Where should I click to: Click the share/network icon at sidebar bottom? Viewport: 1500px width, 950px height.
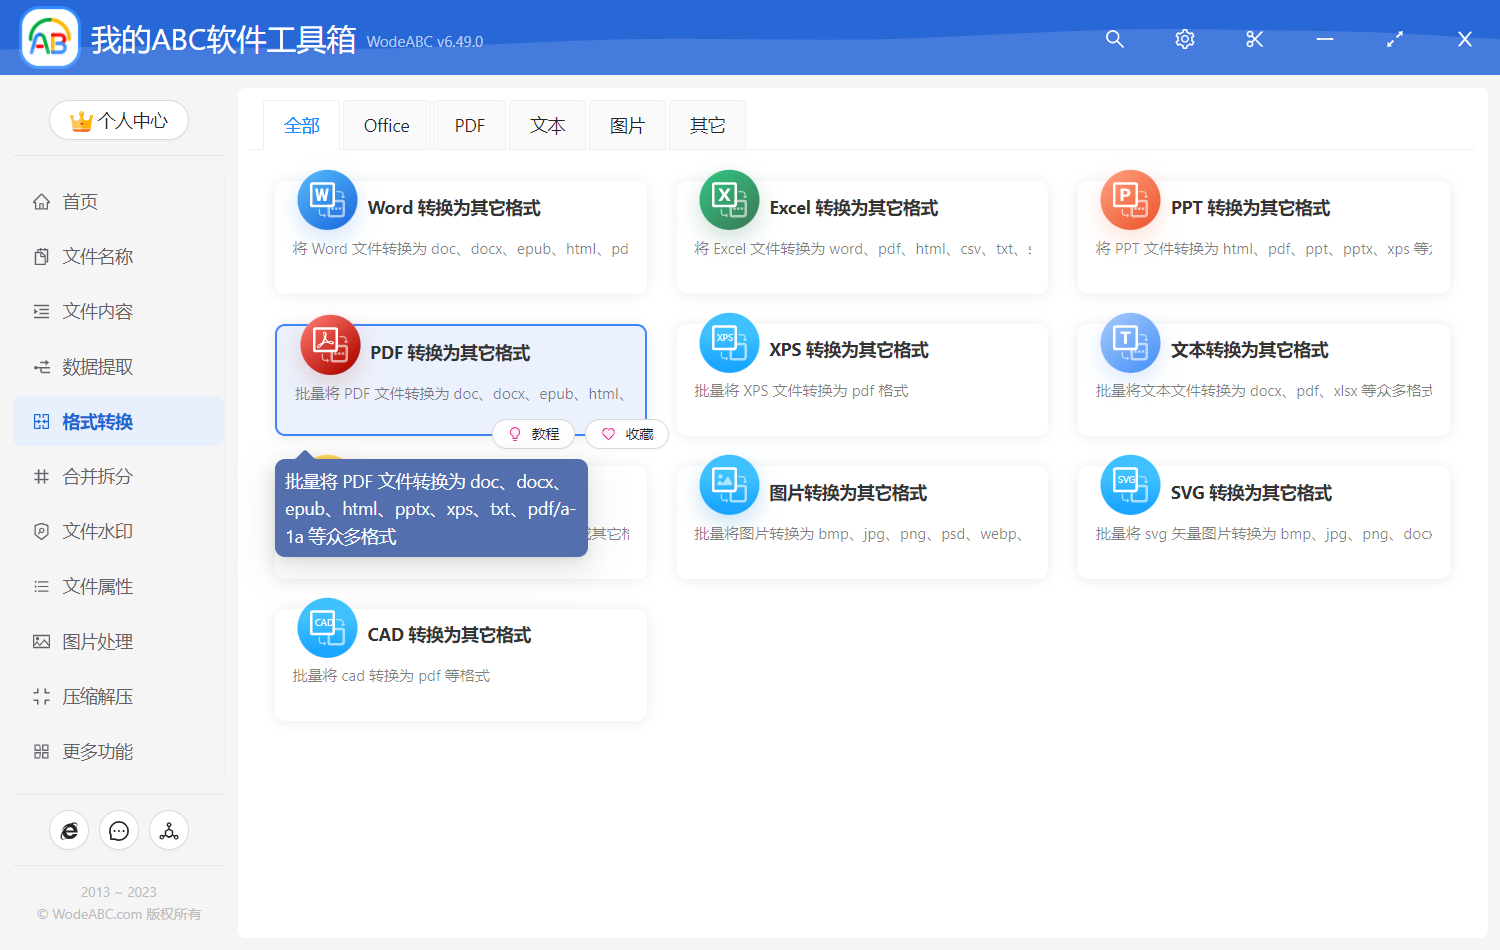point(169,830)
